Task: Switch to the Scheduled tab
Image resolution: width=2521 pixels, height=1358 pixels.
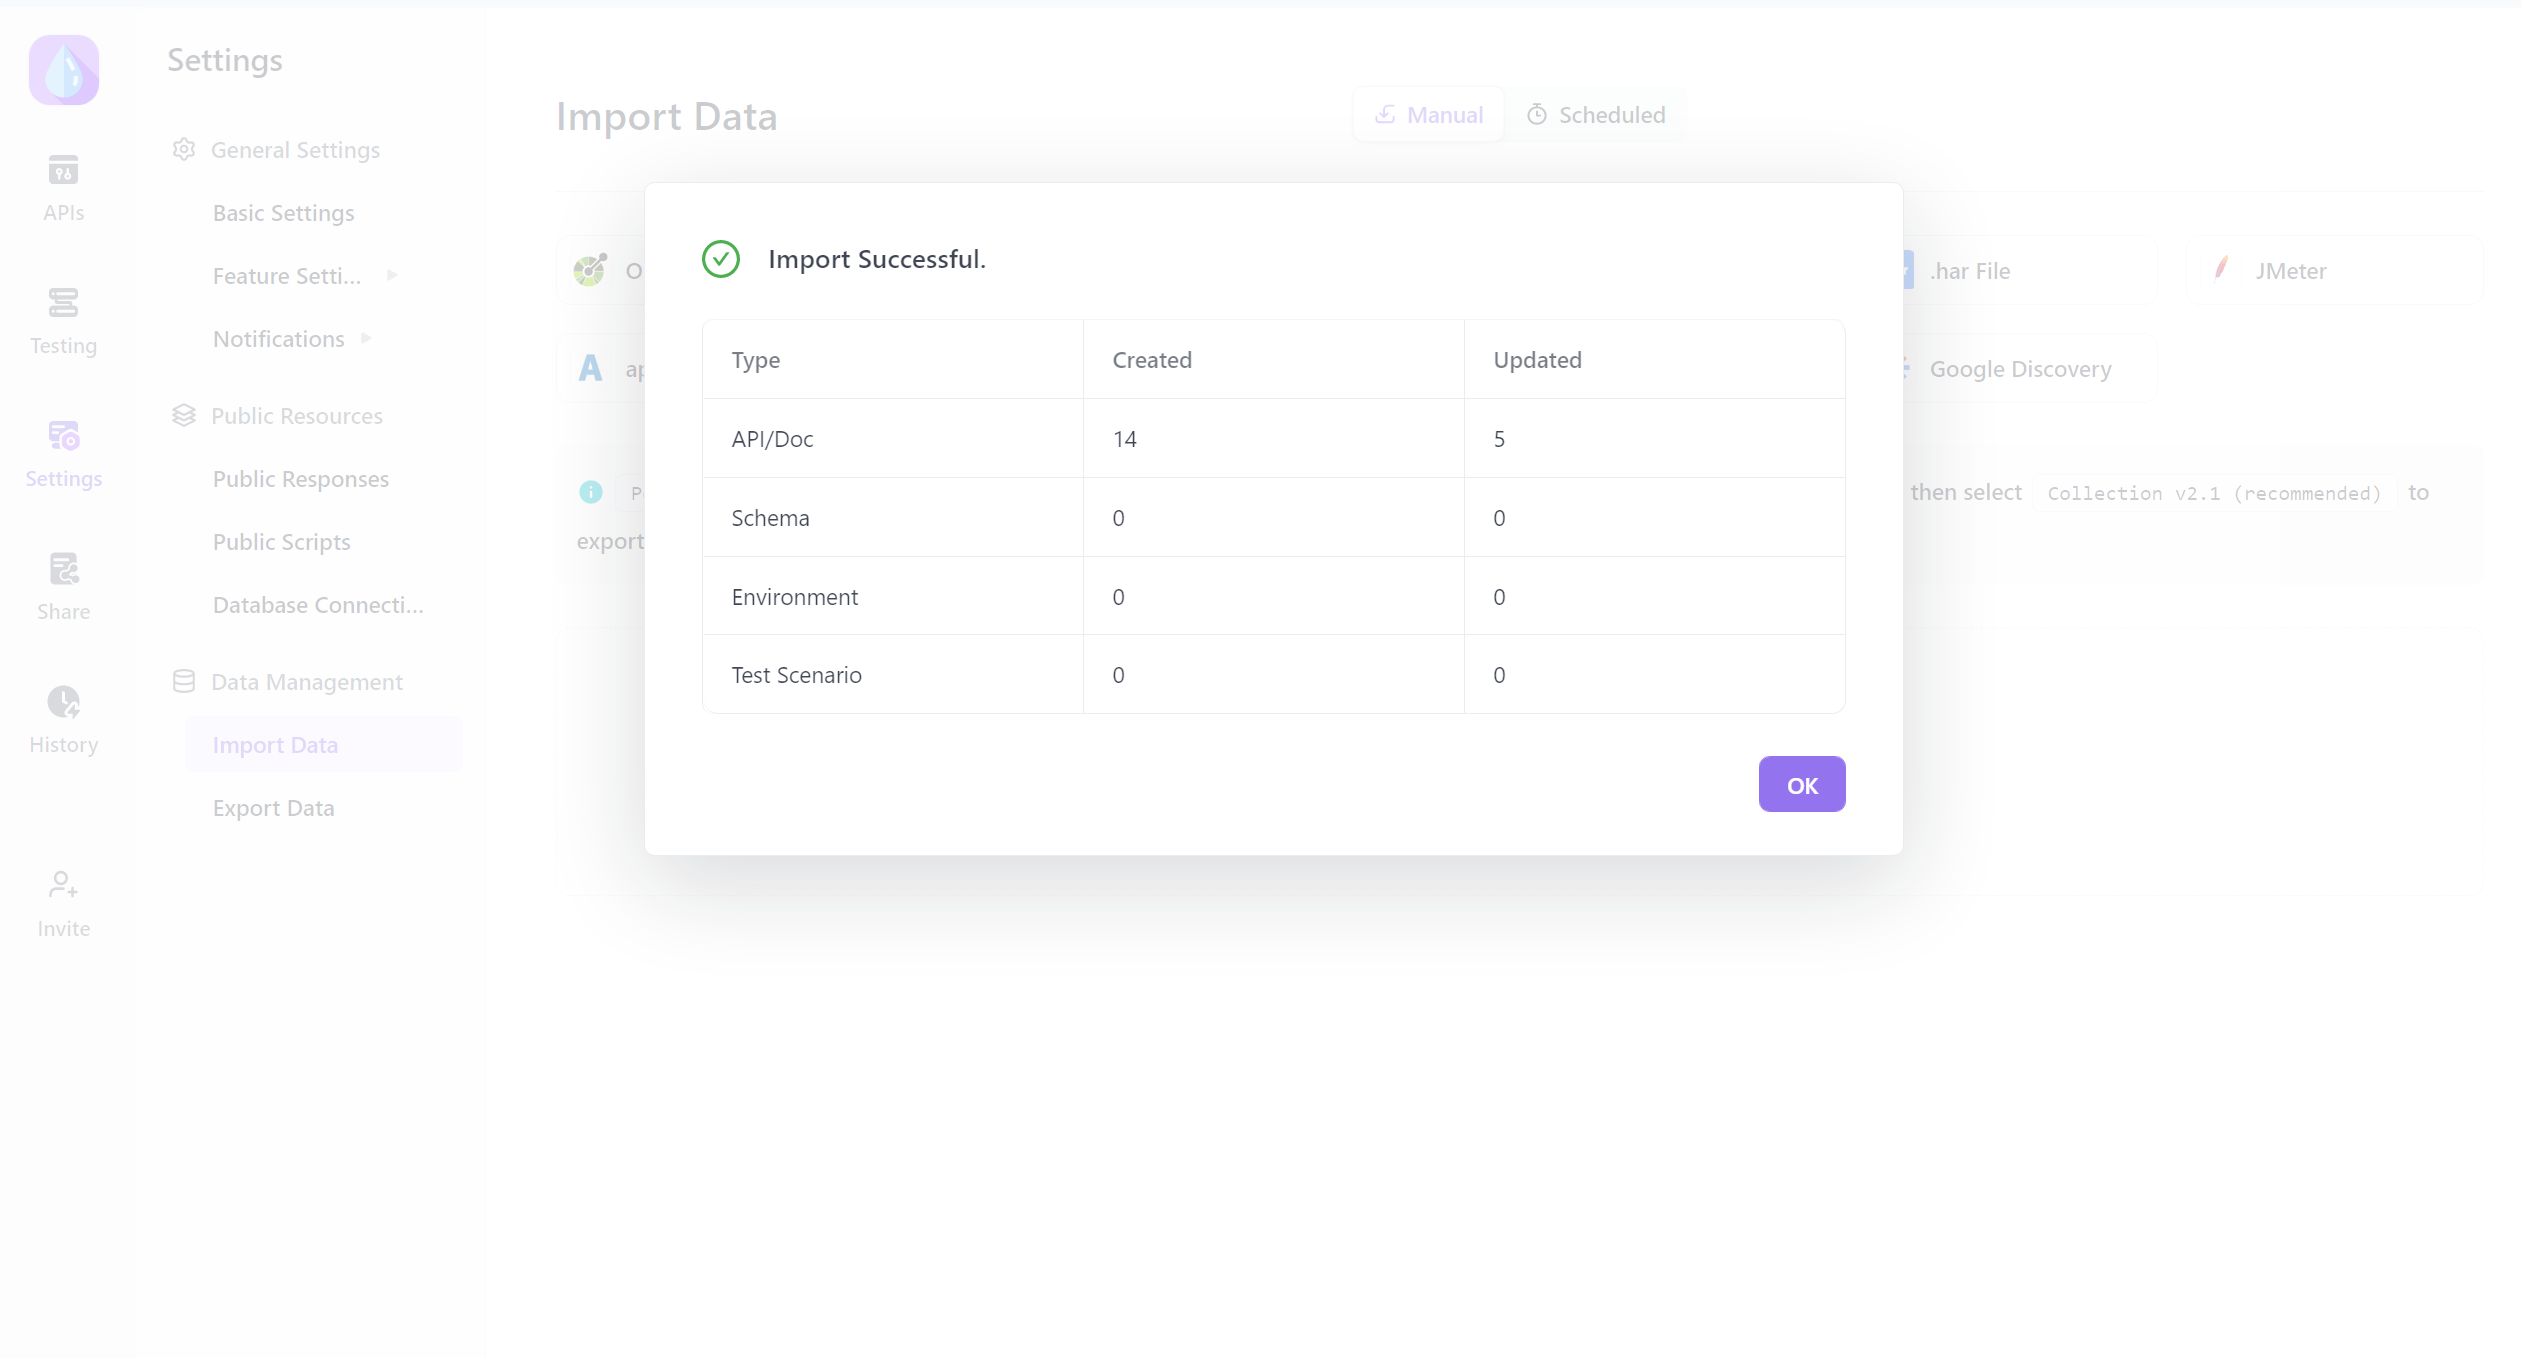Action: (1596, 115)
